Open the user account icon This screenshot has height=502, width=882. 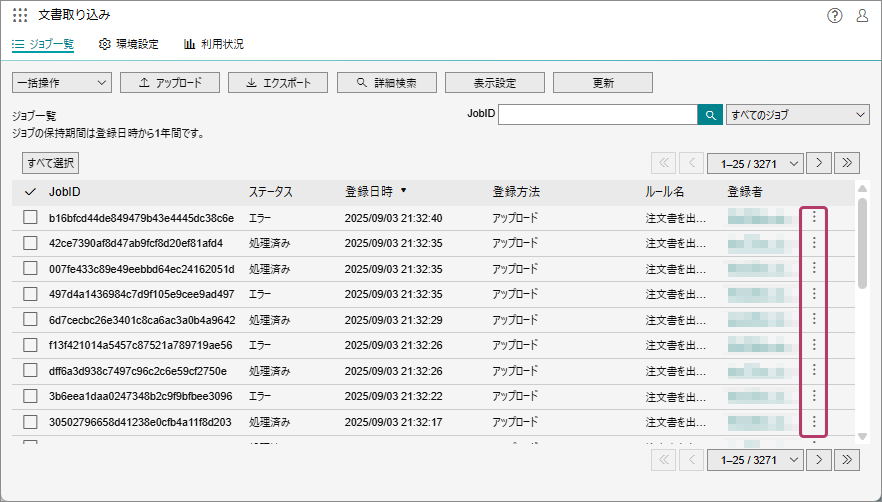pyautogui.click(x=862, y=15)
